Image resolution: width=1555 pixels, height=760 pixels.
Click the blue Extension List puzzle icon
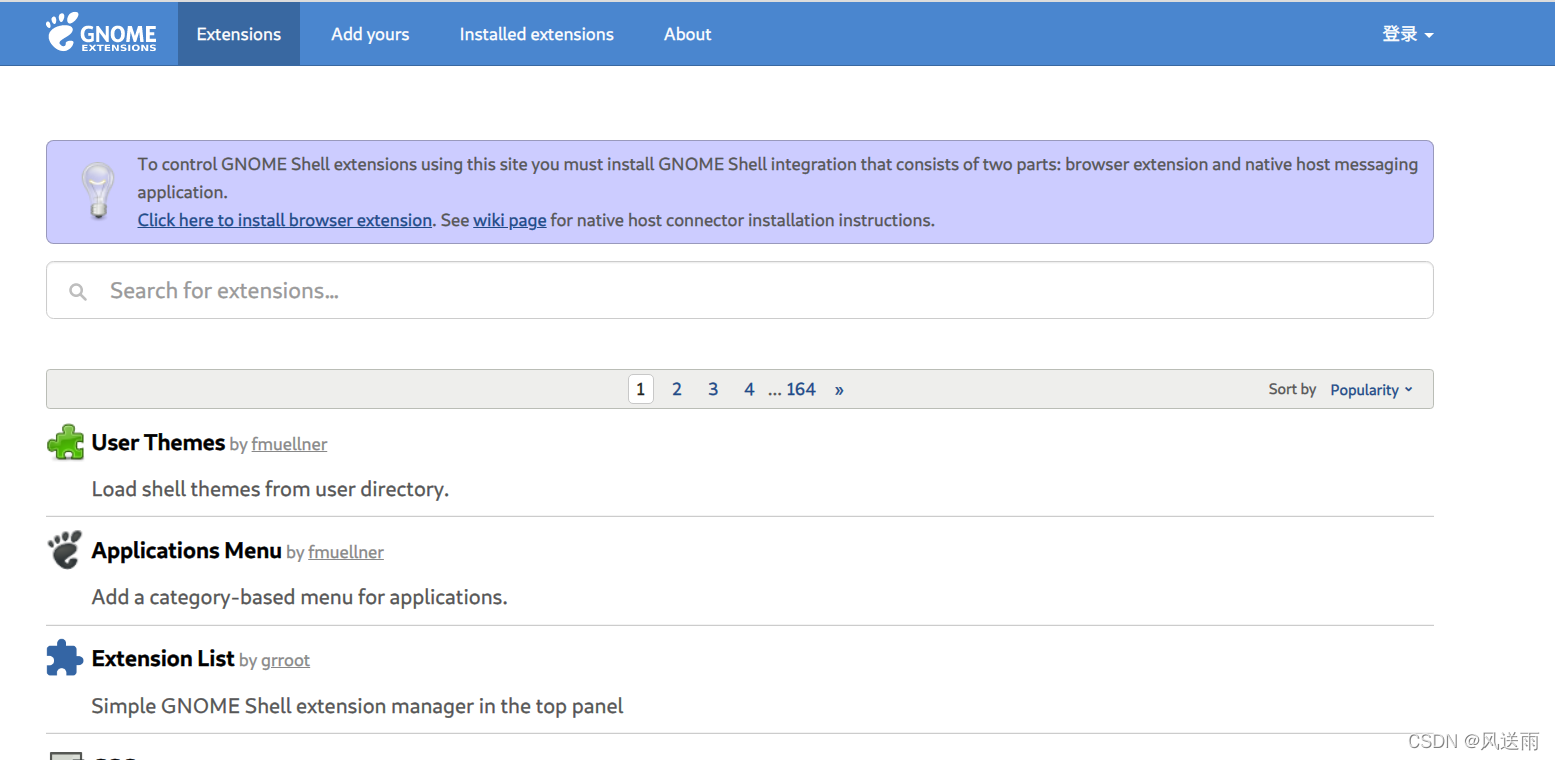pyautogui.click(x=65, y=658)
